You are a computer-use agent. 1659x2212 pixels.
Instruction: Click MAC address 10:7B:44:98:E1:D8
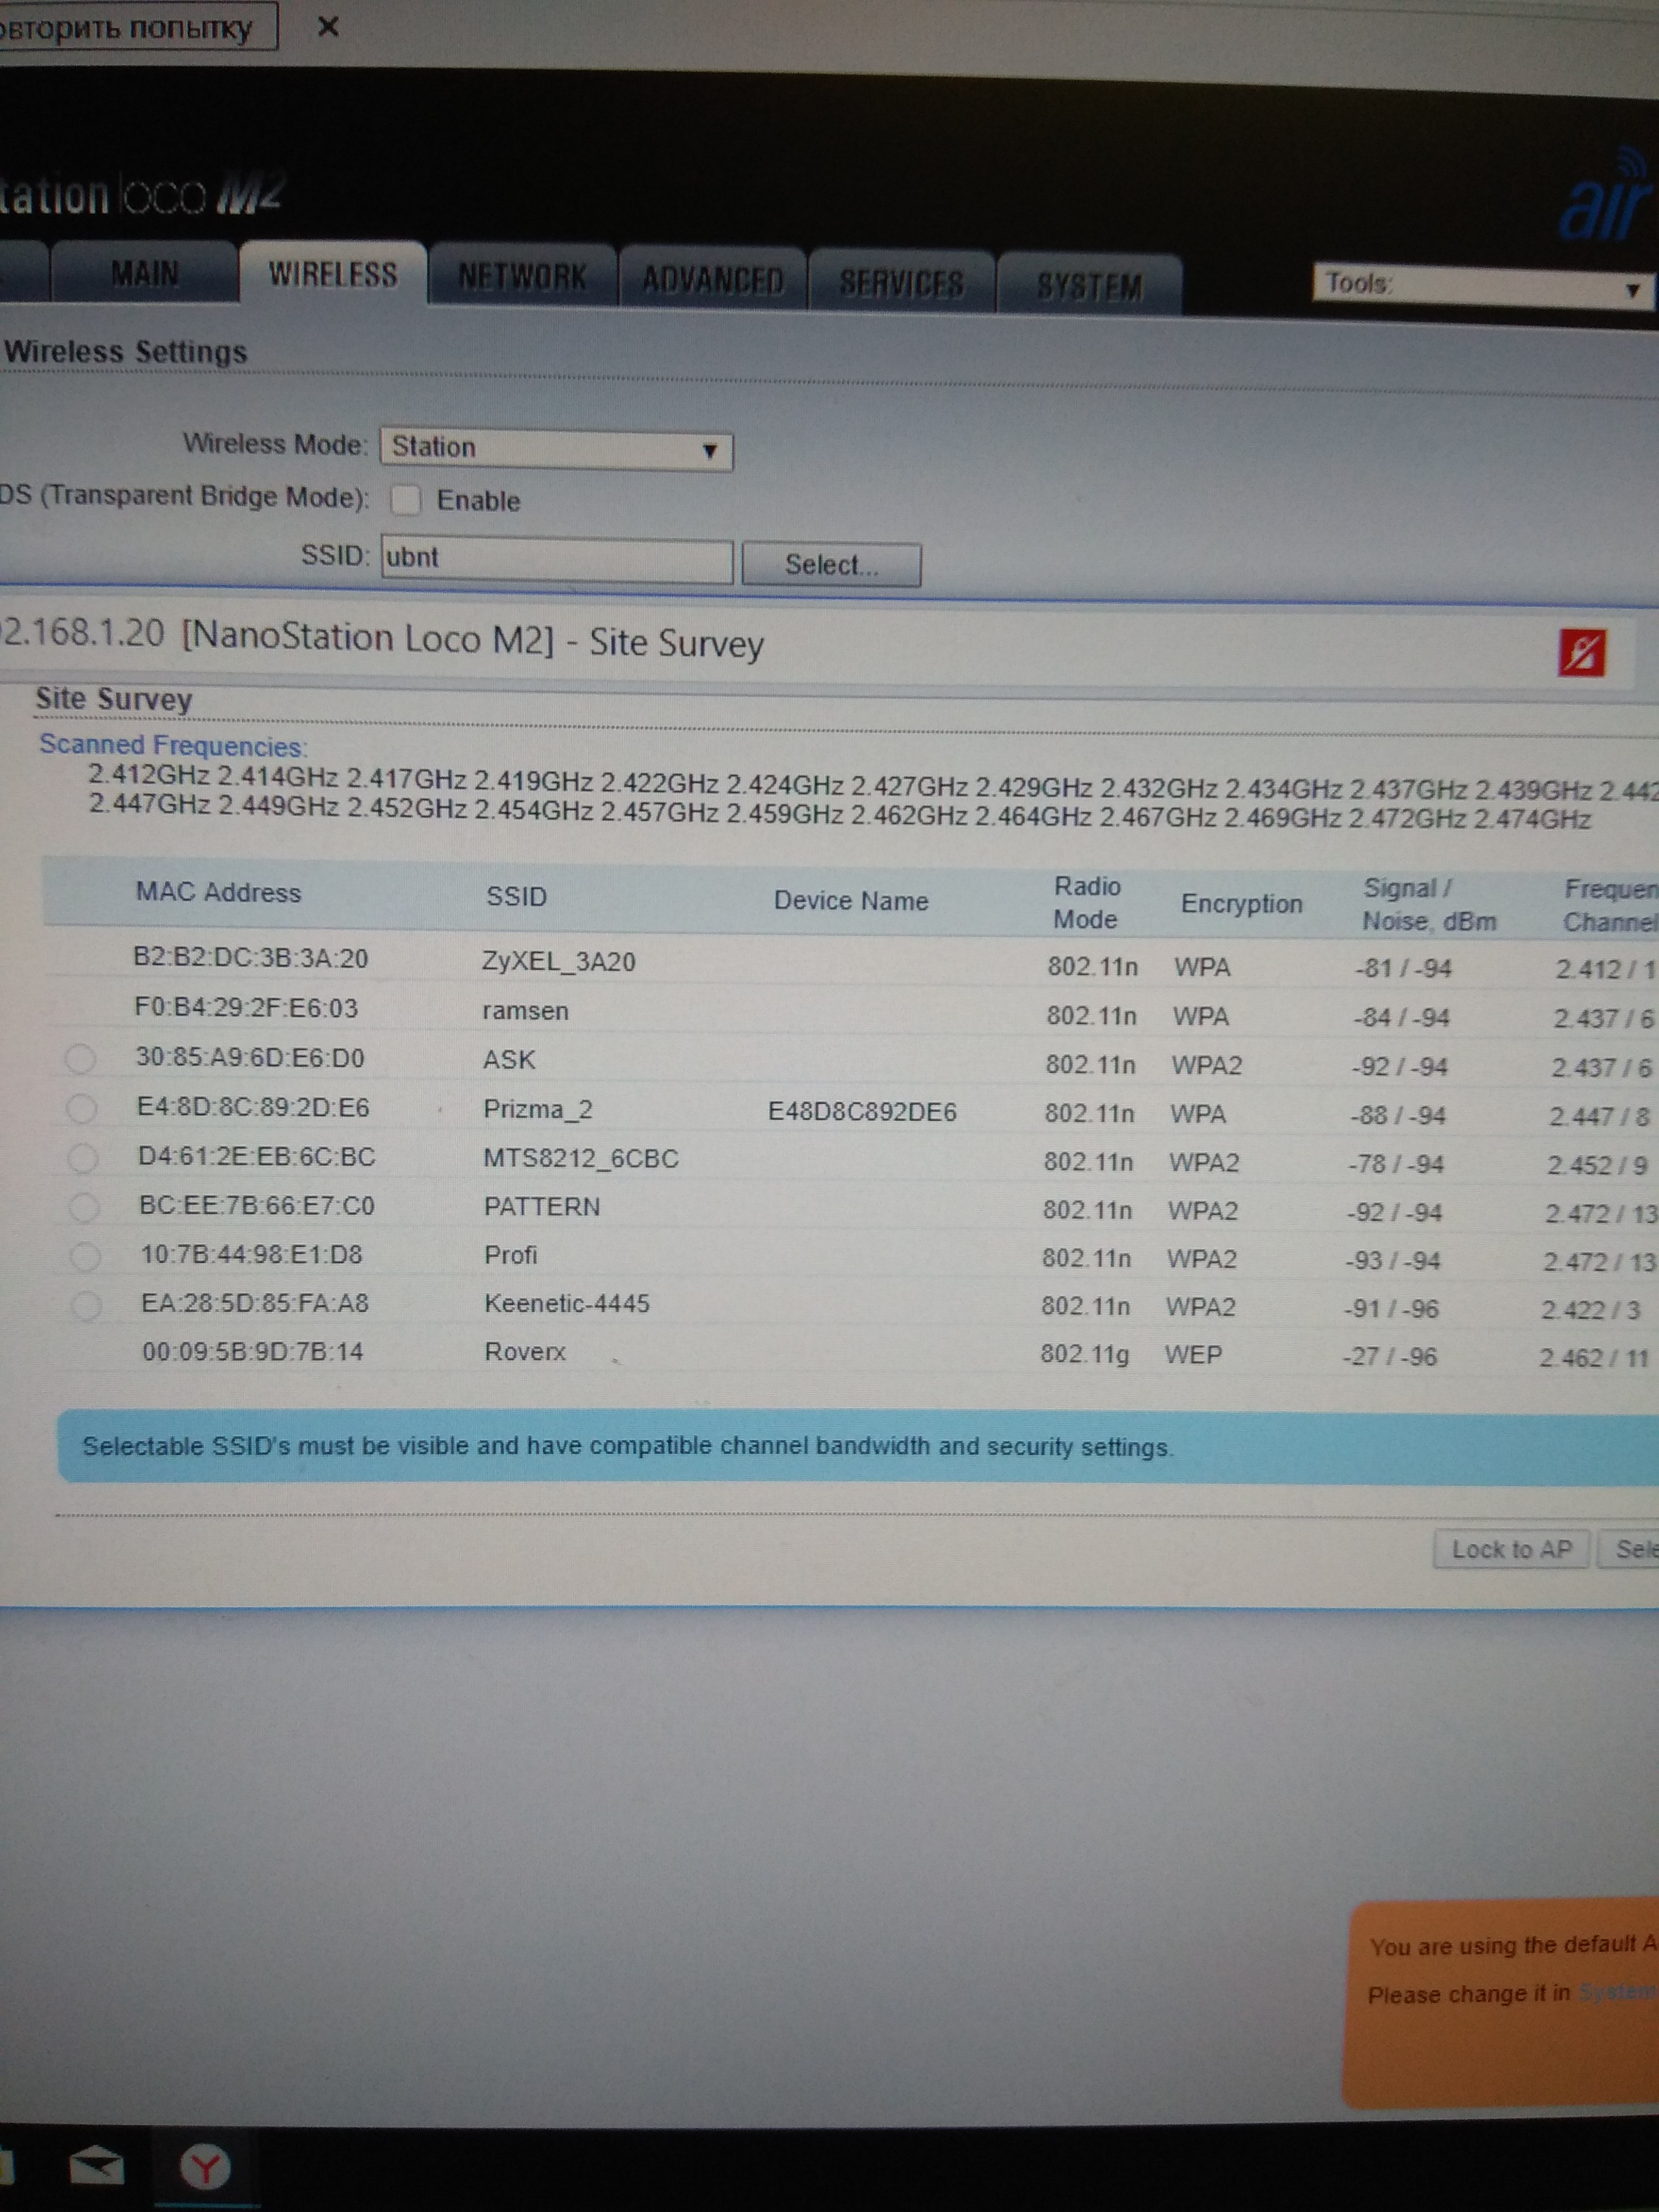251,1254
